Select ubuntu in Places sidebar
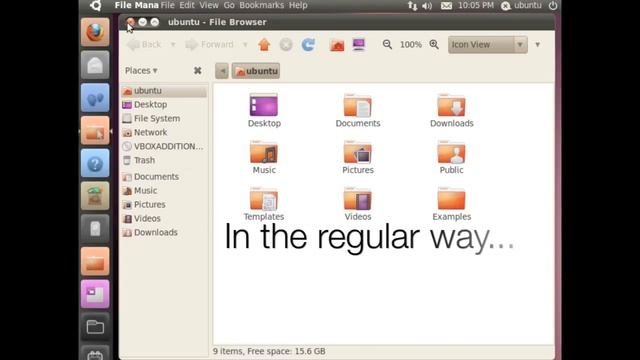 164,91
